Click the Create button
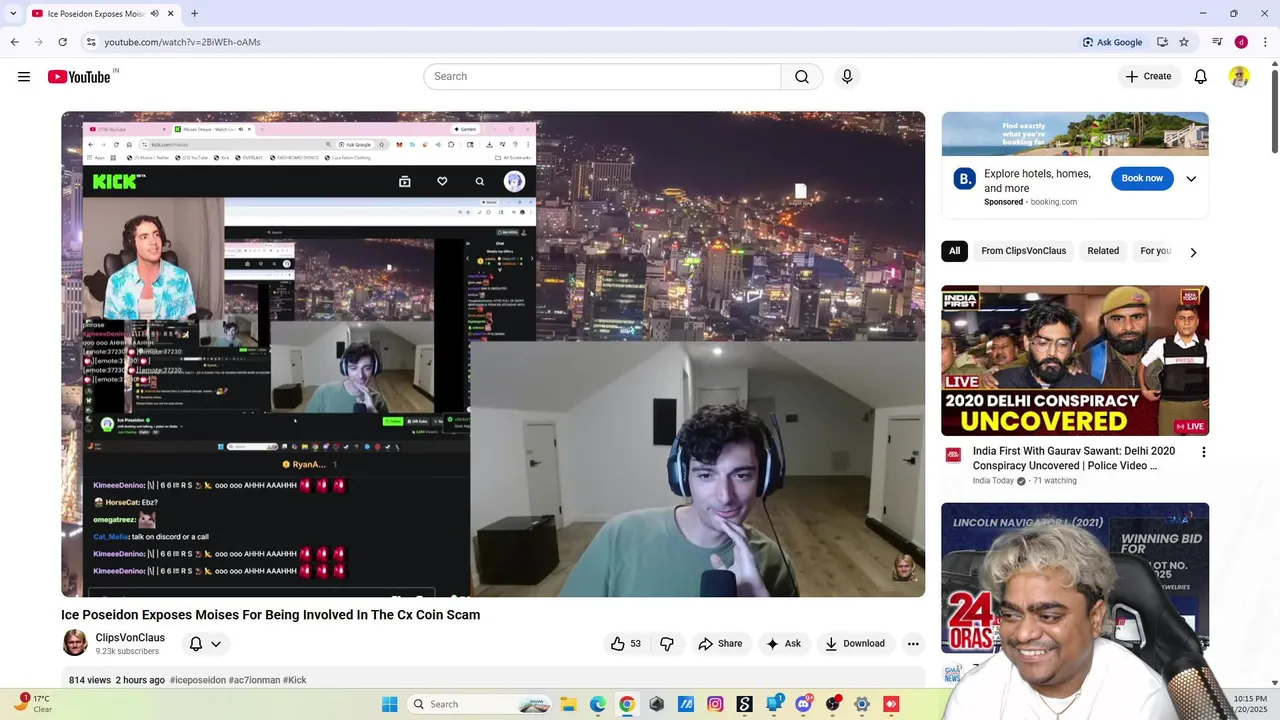Image resolution: width=1280 pixels, height=720 pixels. pyautogui.click(x=1147, y=77)
